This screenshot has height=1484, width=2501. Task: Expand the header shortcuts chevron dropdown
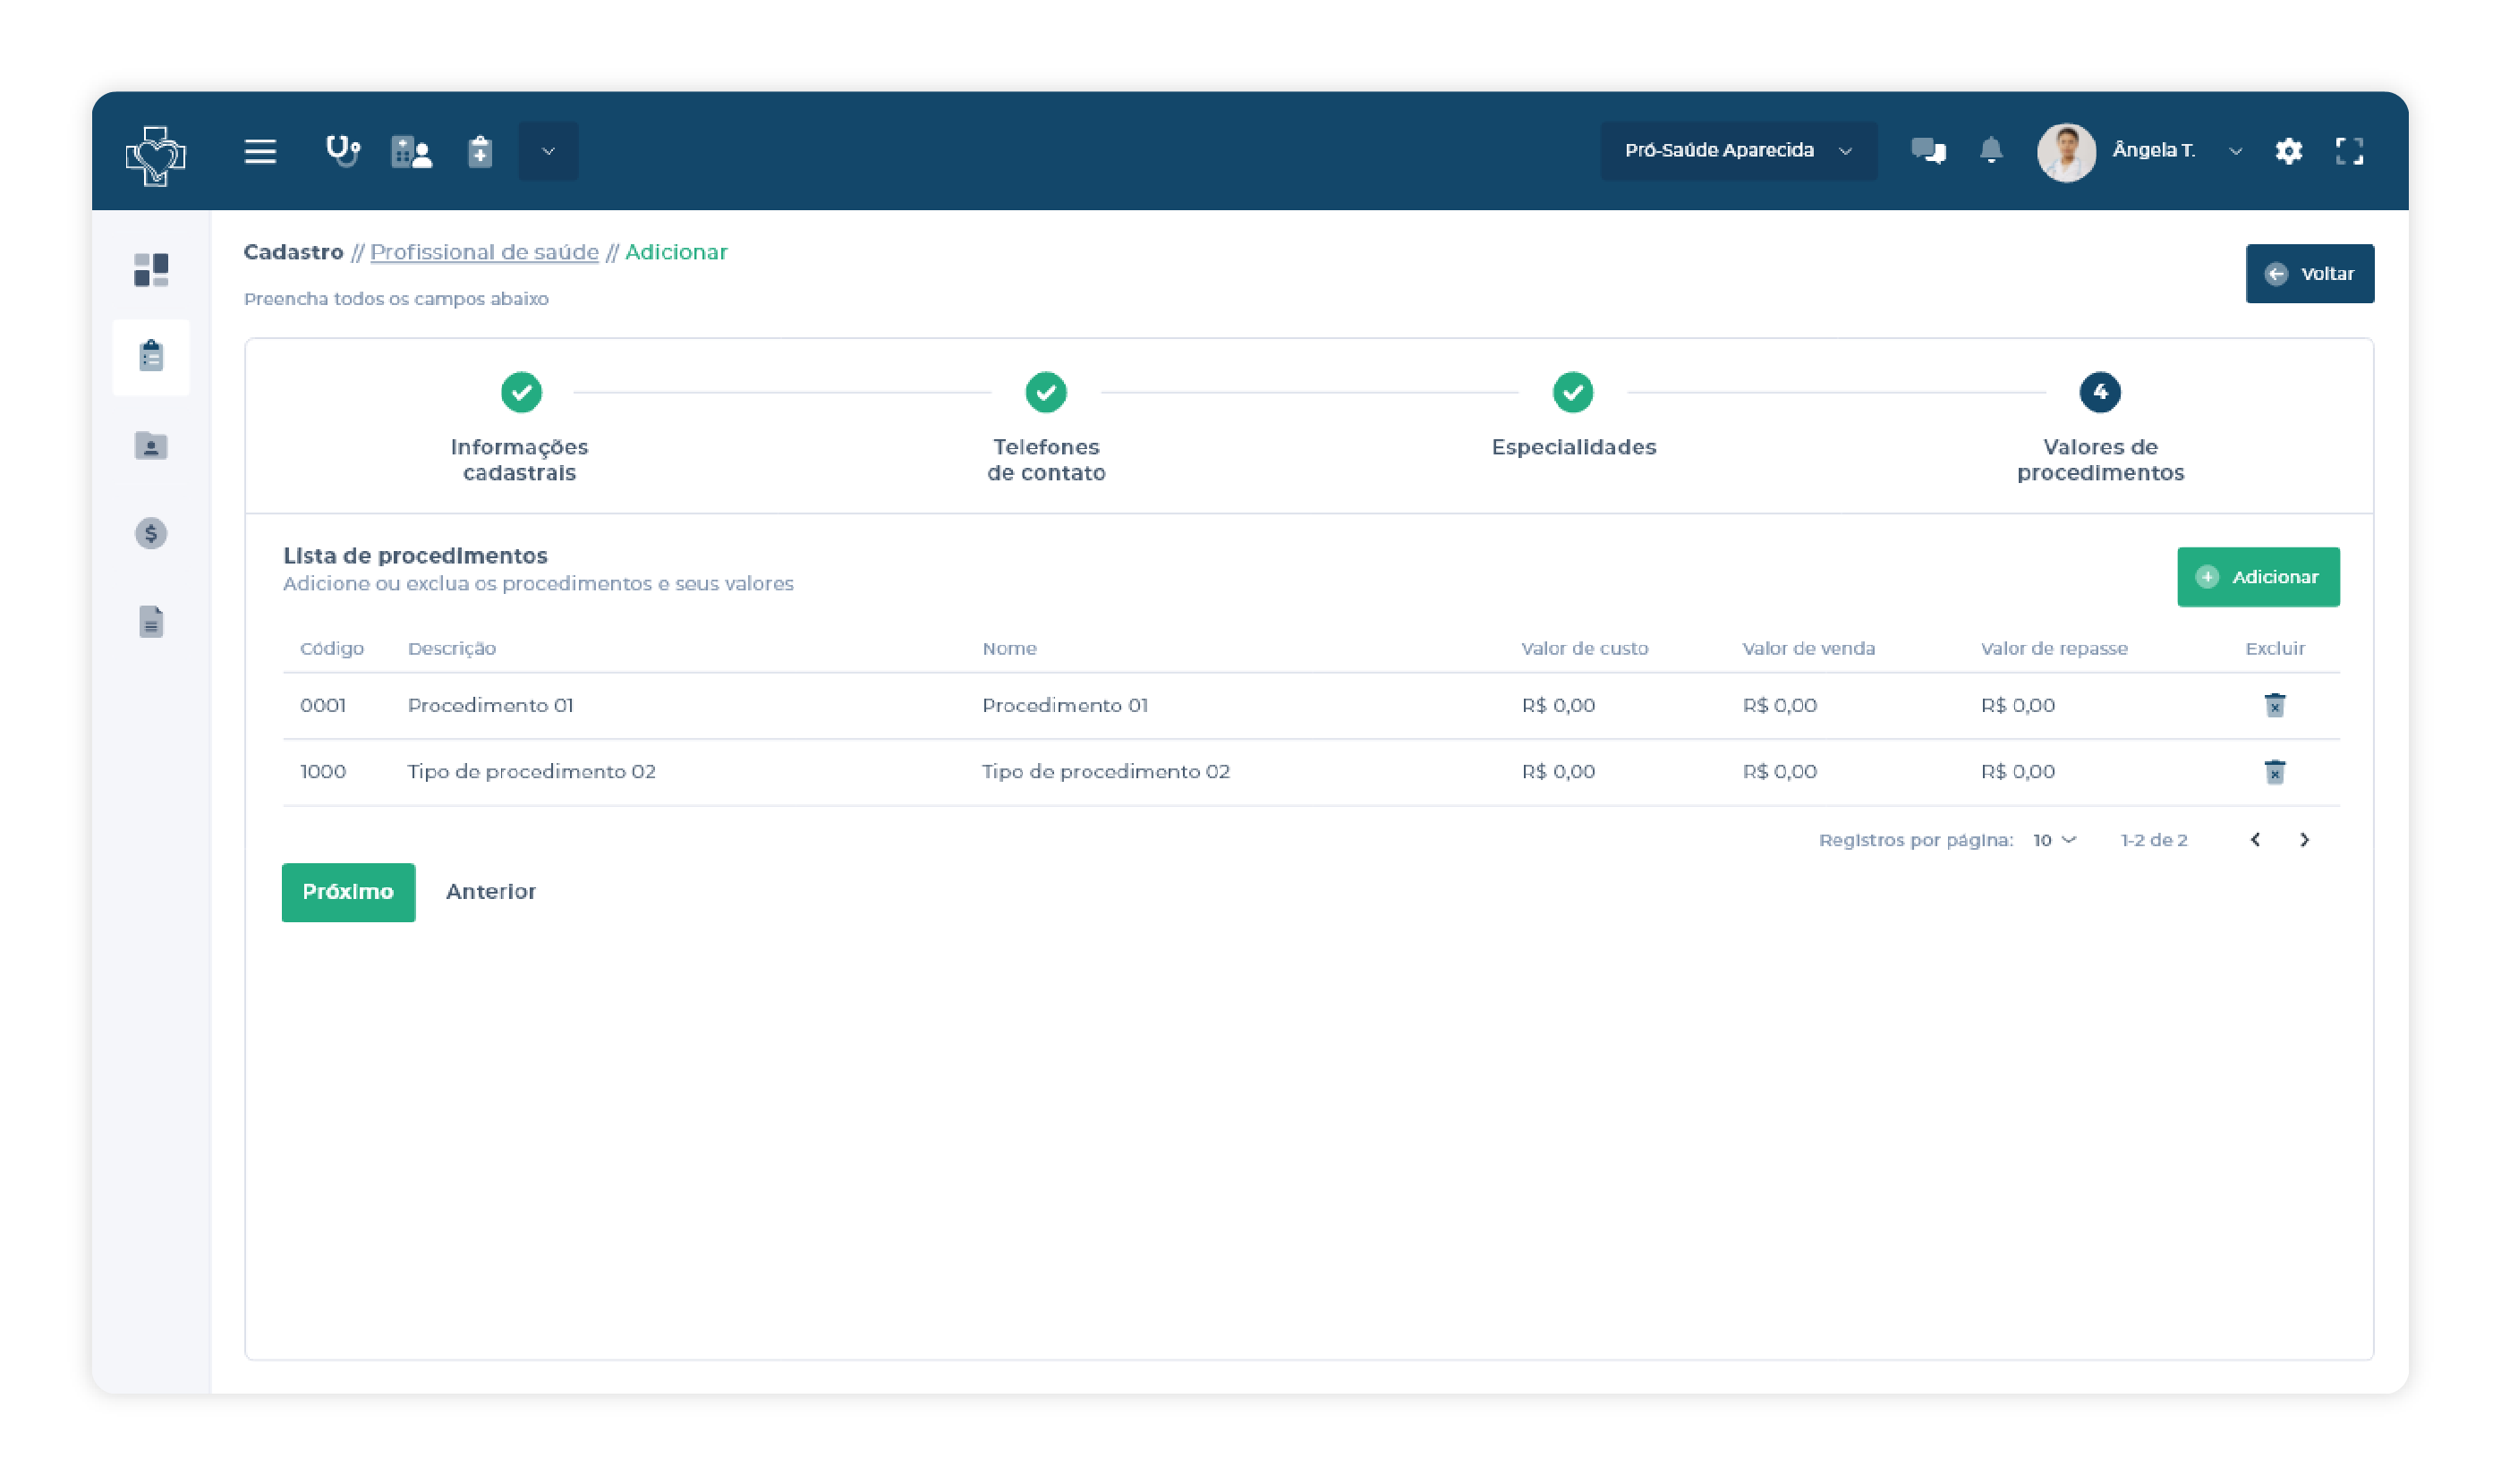tap(548, 151)
